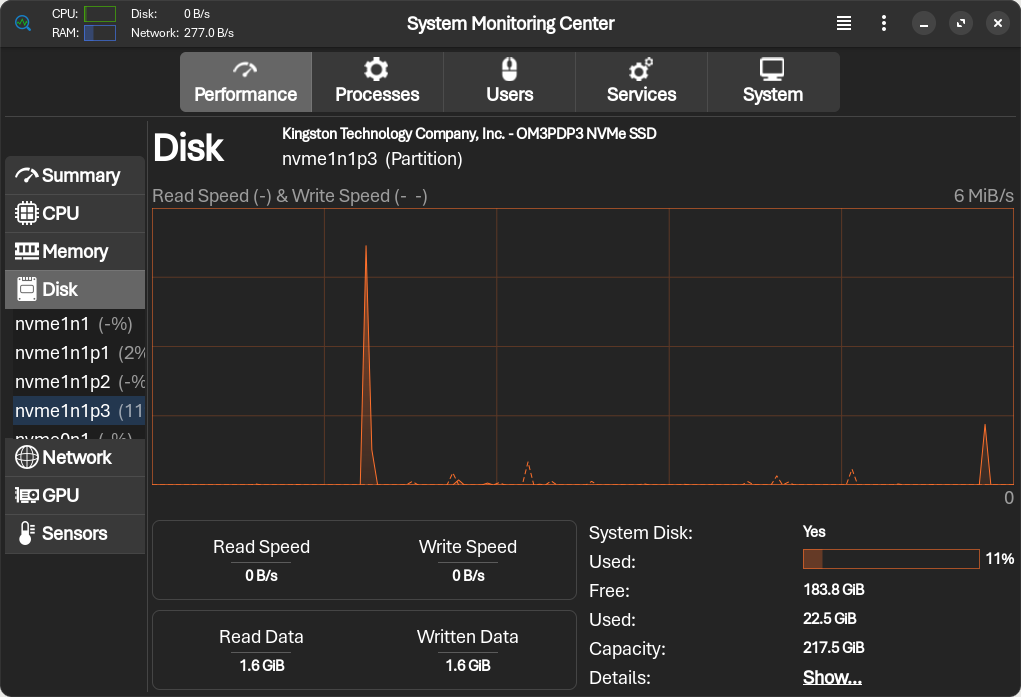Open GPU performance view
Viewport: 1021px width, 697px height.
[75, 496]
